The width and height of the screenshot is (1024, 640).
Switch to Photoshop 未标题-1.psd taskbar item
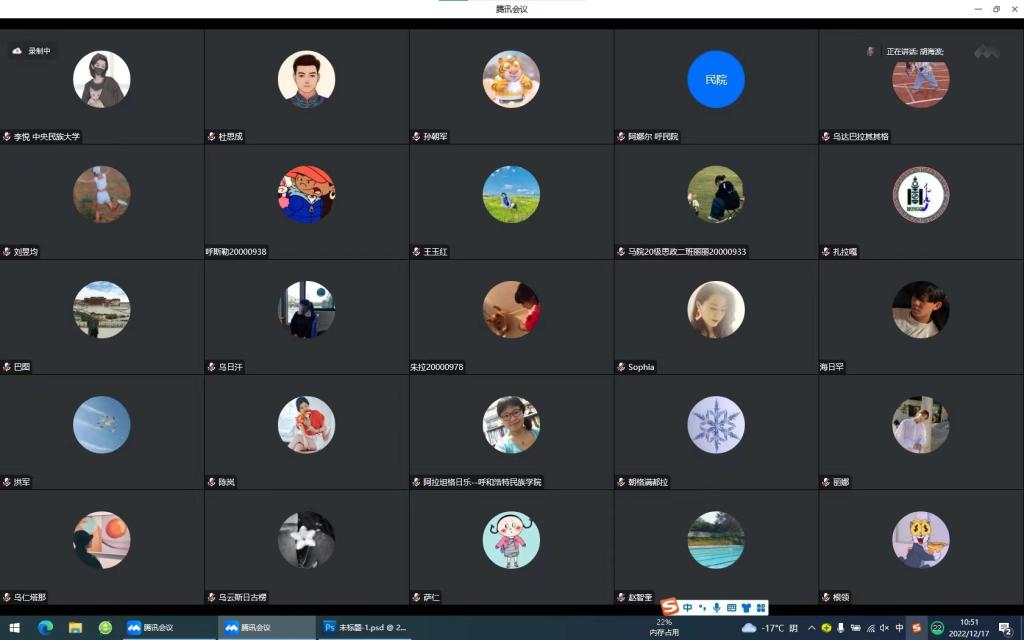(366, 628)
